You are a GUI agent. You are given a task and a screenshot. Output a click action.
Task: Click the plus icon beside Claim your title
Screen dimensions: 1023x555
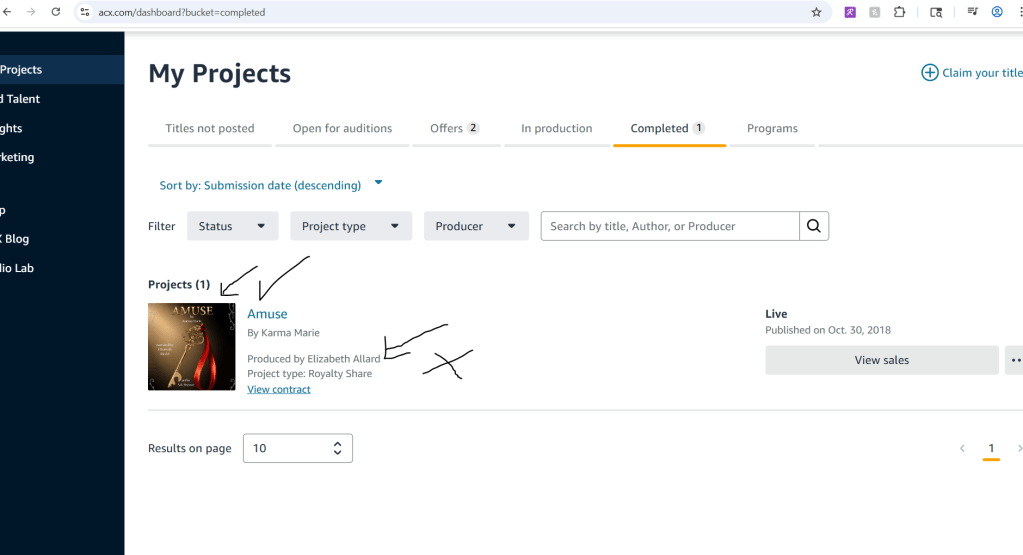click(929, 73)
